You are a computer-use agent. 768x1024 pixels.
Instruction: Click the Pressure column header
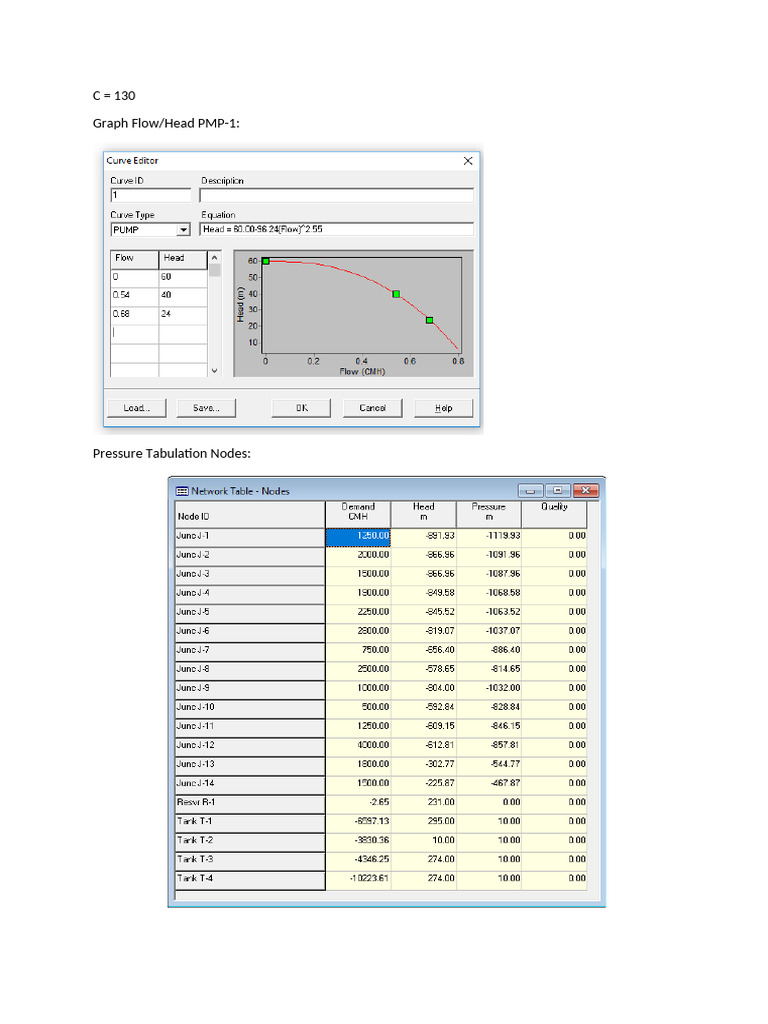click(x=489, y=512)
